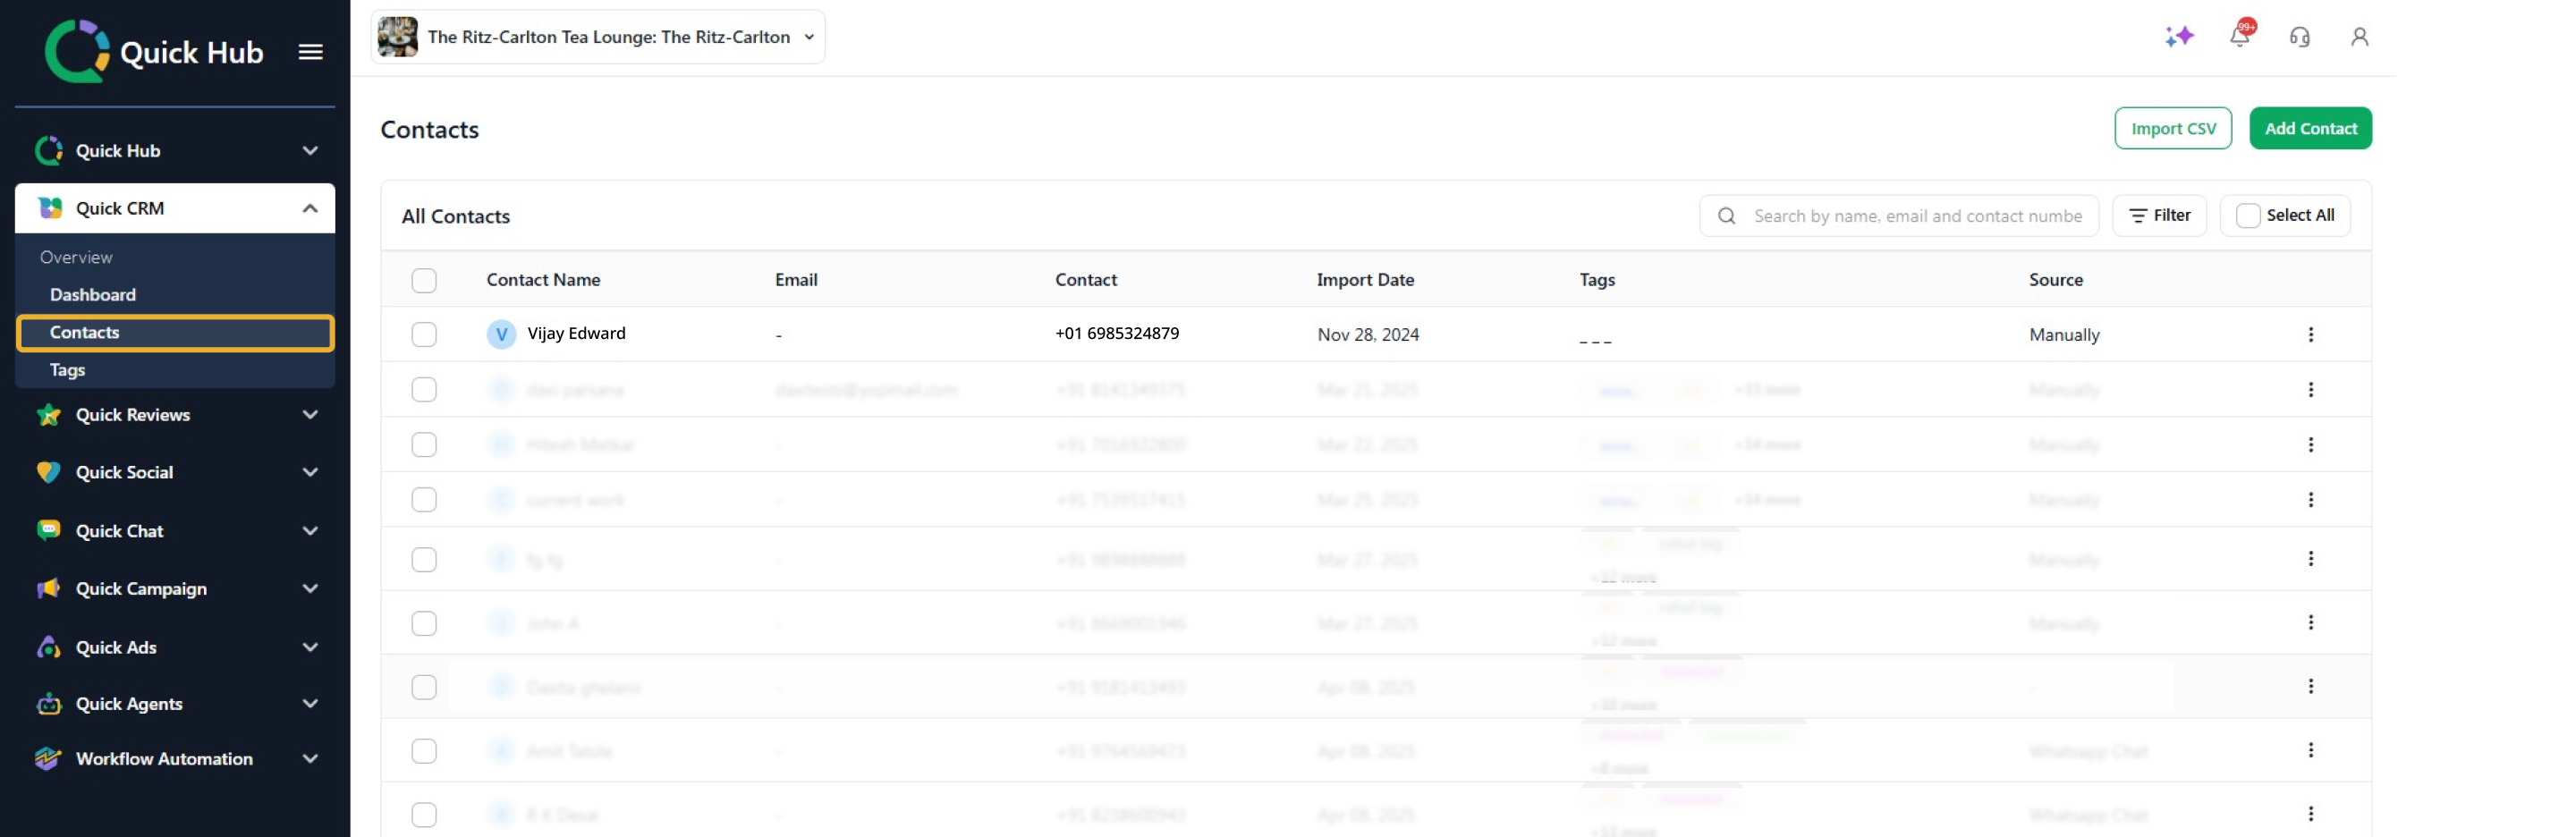Image resolution: width=2576 pixels, height=837 pixels.
Task: Click the Quick Hub logo
Action: point(154,52)
